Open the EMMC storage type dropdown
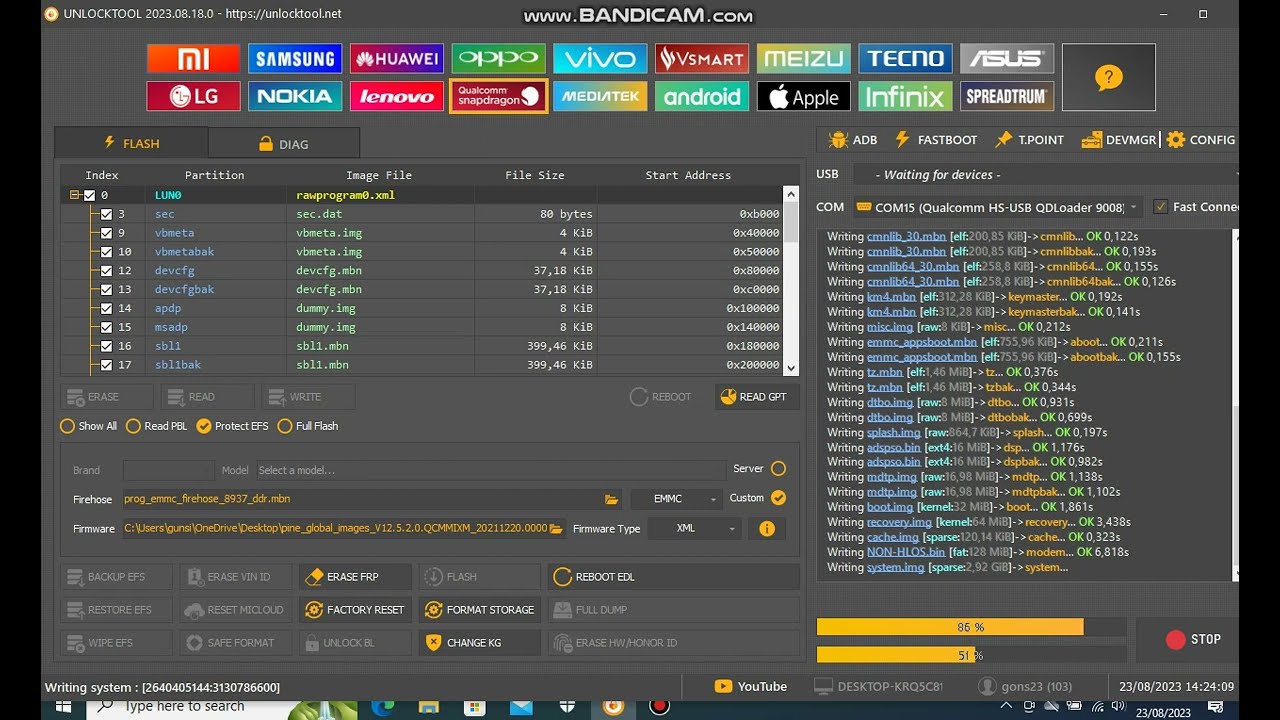Image resolution: width=1280 pixels, height=720 pixels. point(676,499)
